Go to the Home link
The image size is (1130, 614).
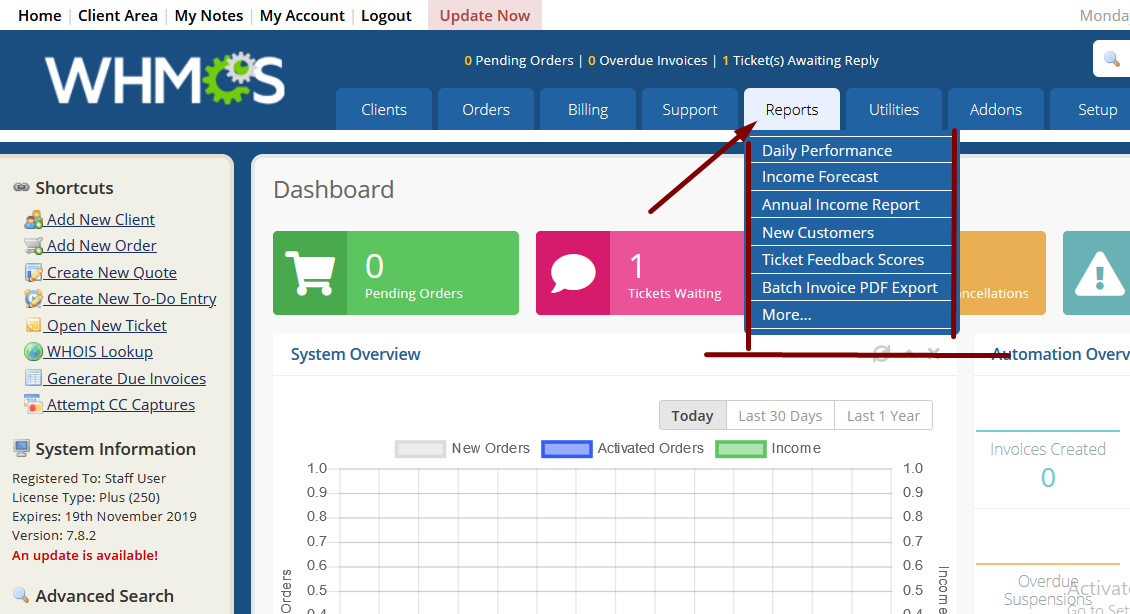(40, 15)
